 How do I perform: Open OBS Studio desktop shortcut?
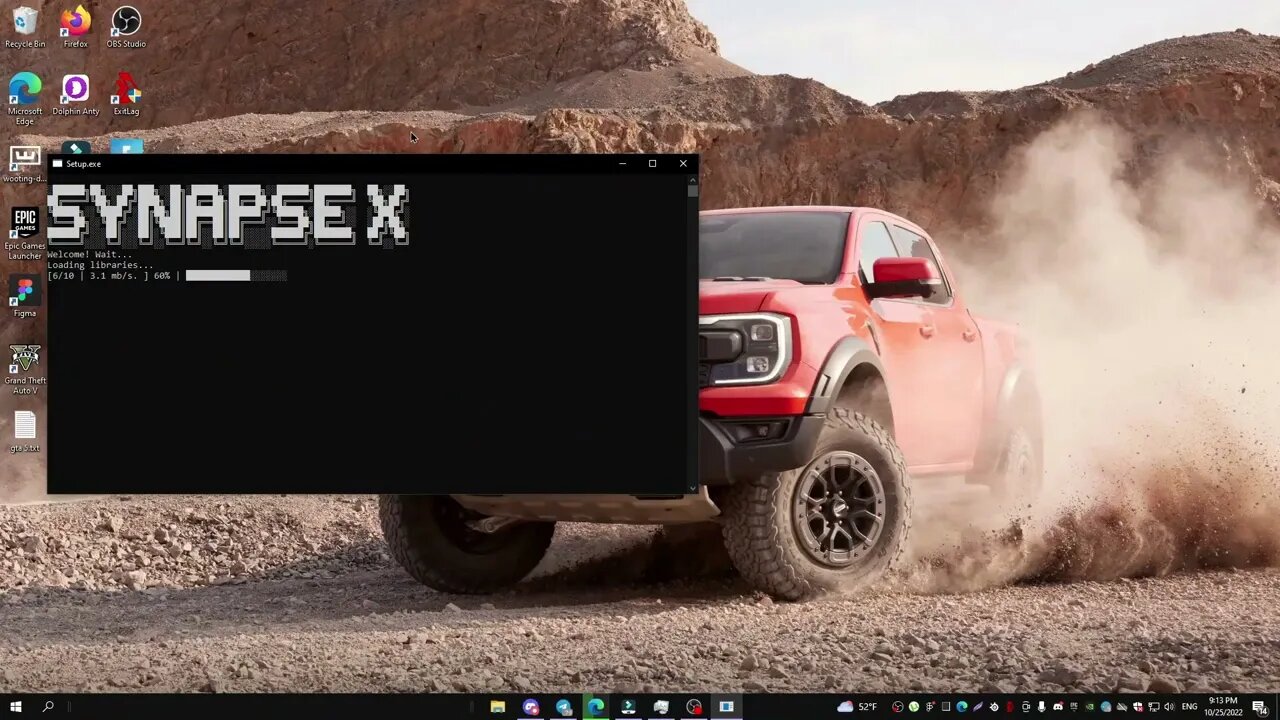tap(126, 27)
